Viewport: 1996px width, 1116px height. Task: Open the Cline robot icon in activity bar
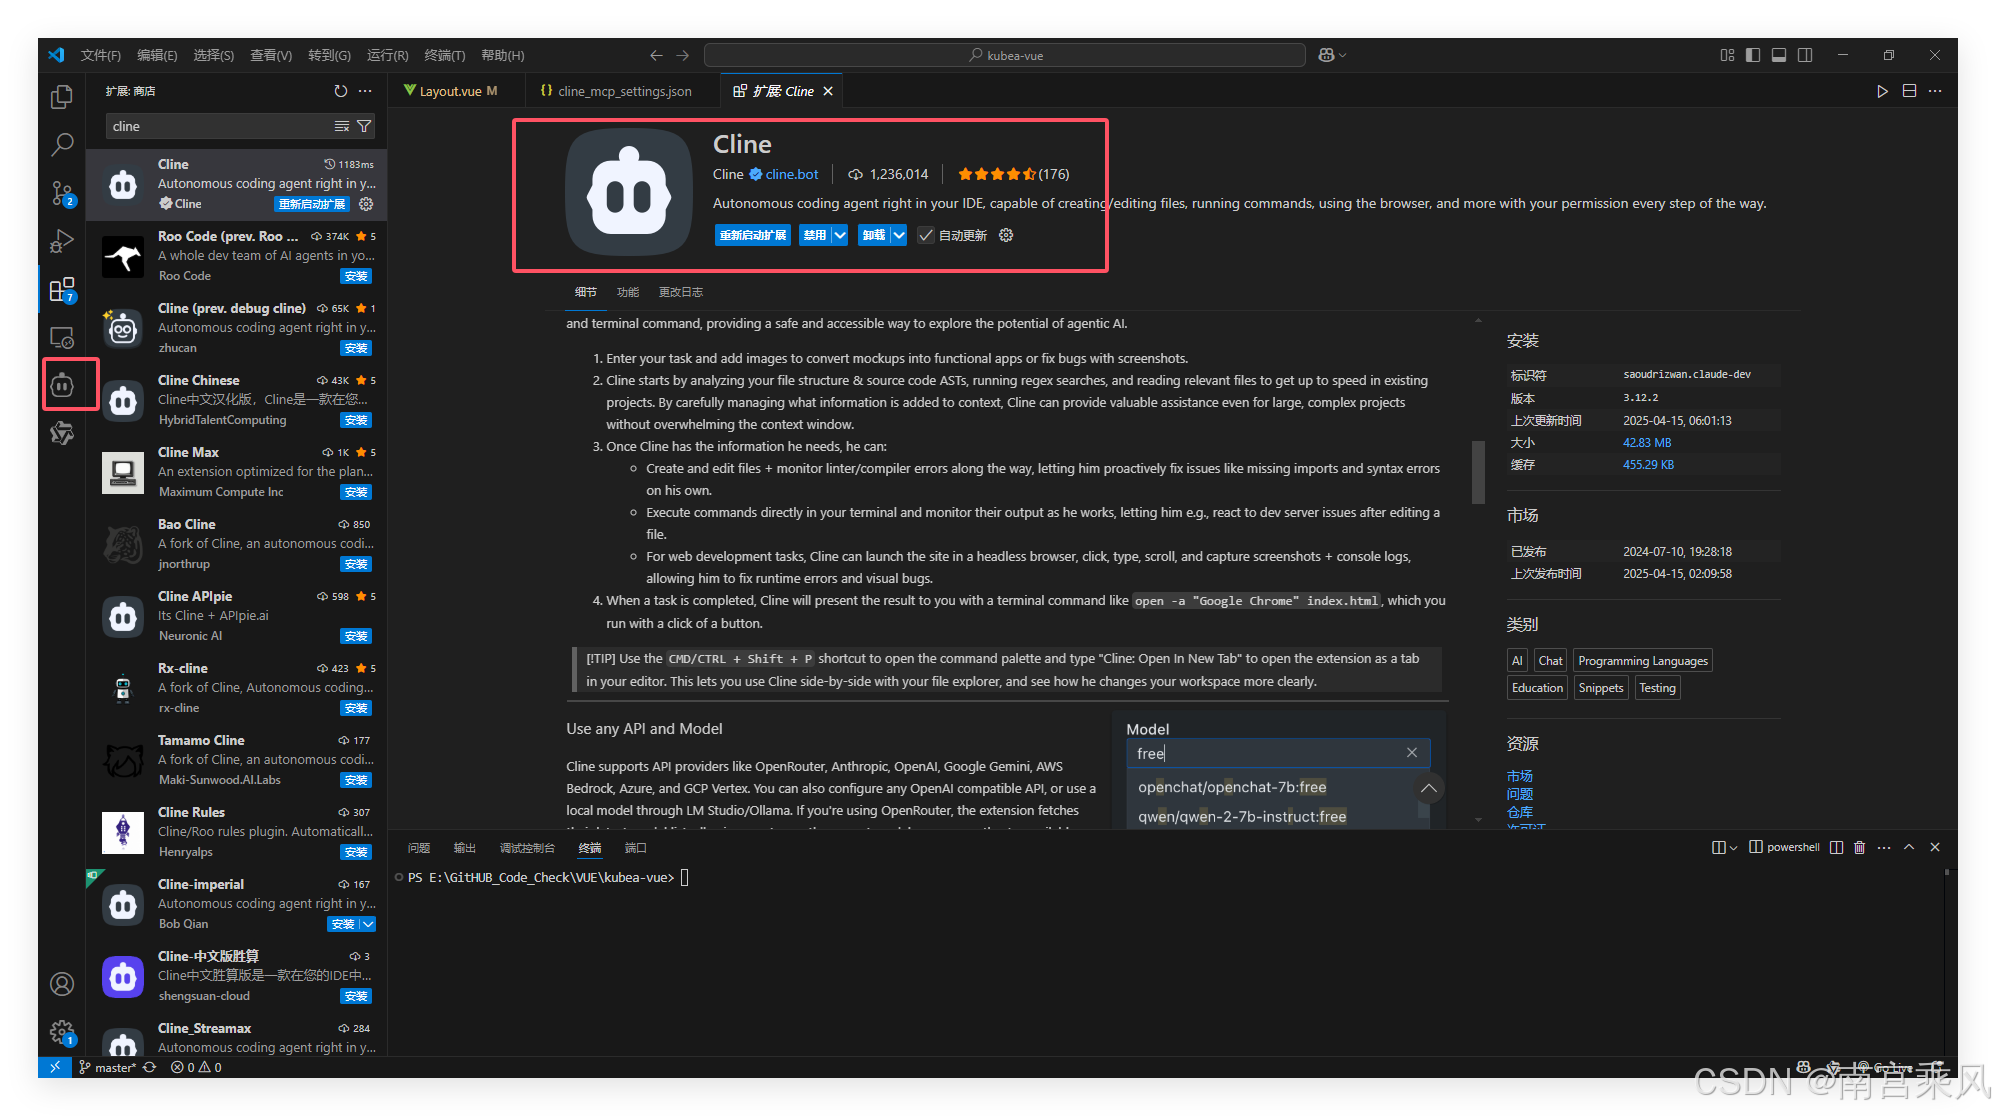pos(62,385)
